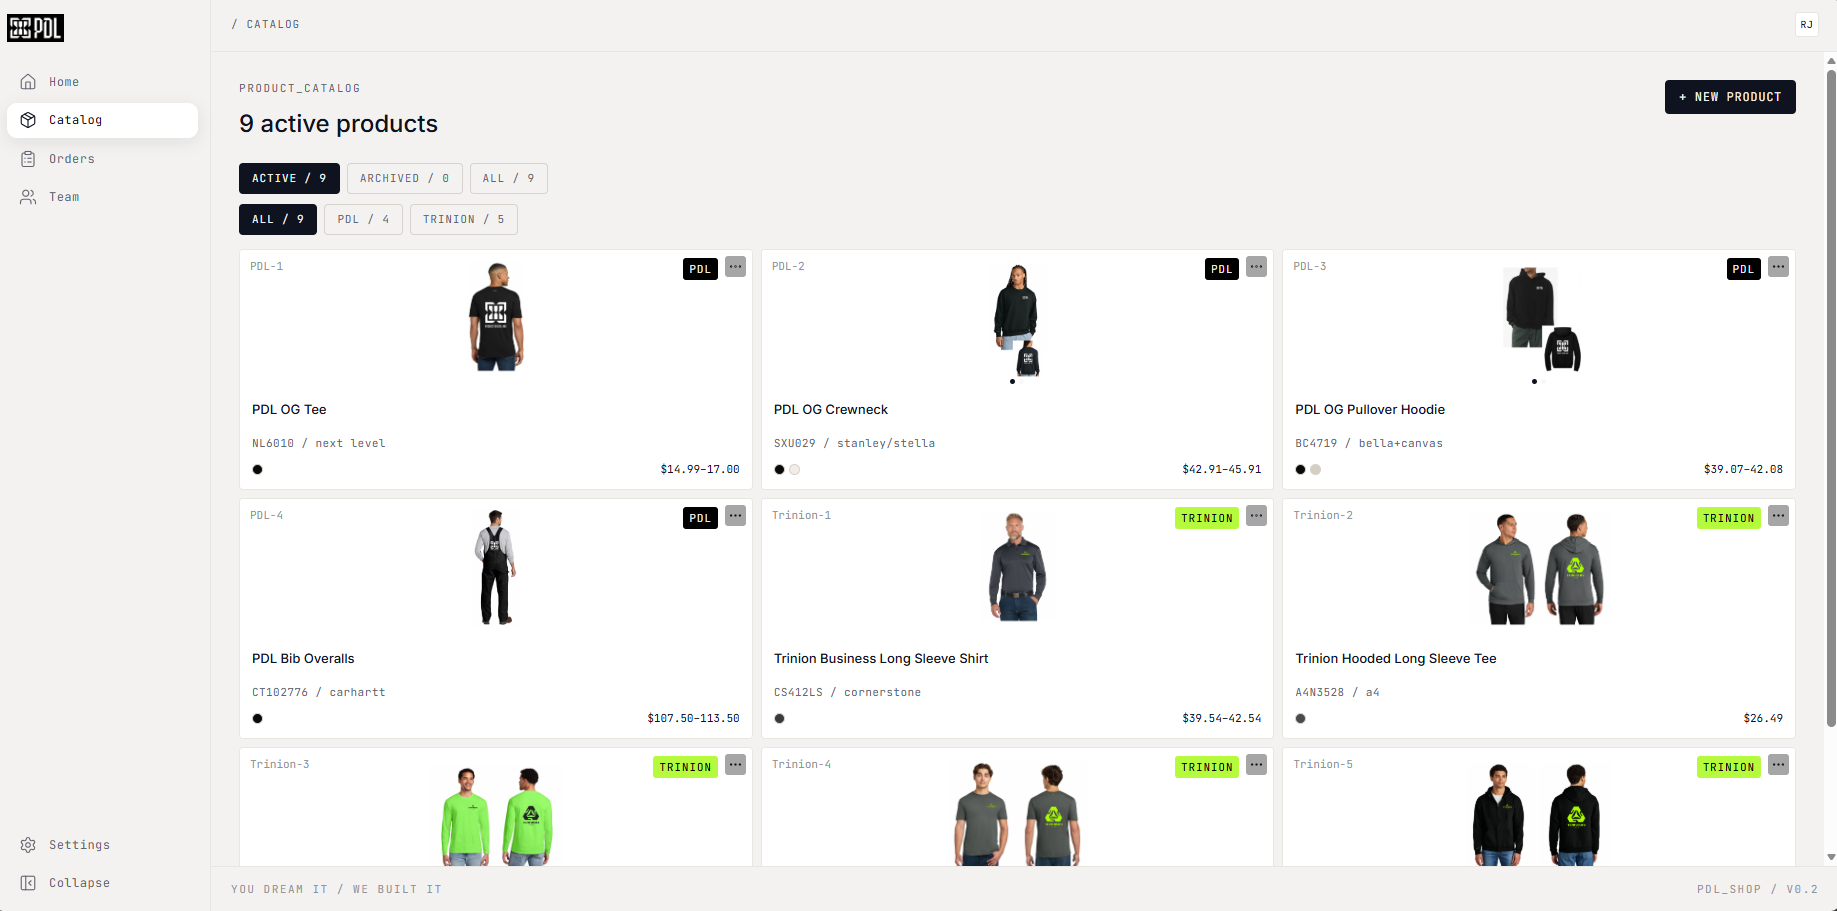Open the Trinion-5 black hoodie image
Viewport: 1837px width, 911px height.
click(x=1537, y=814)
